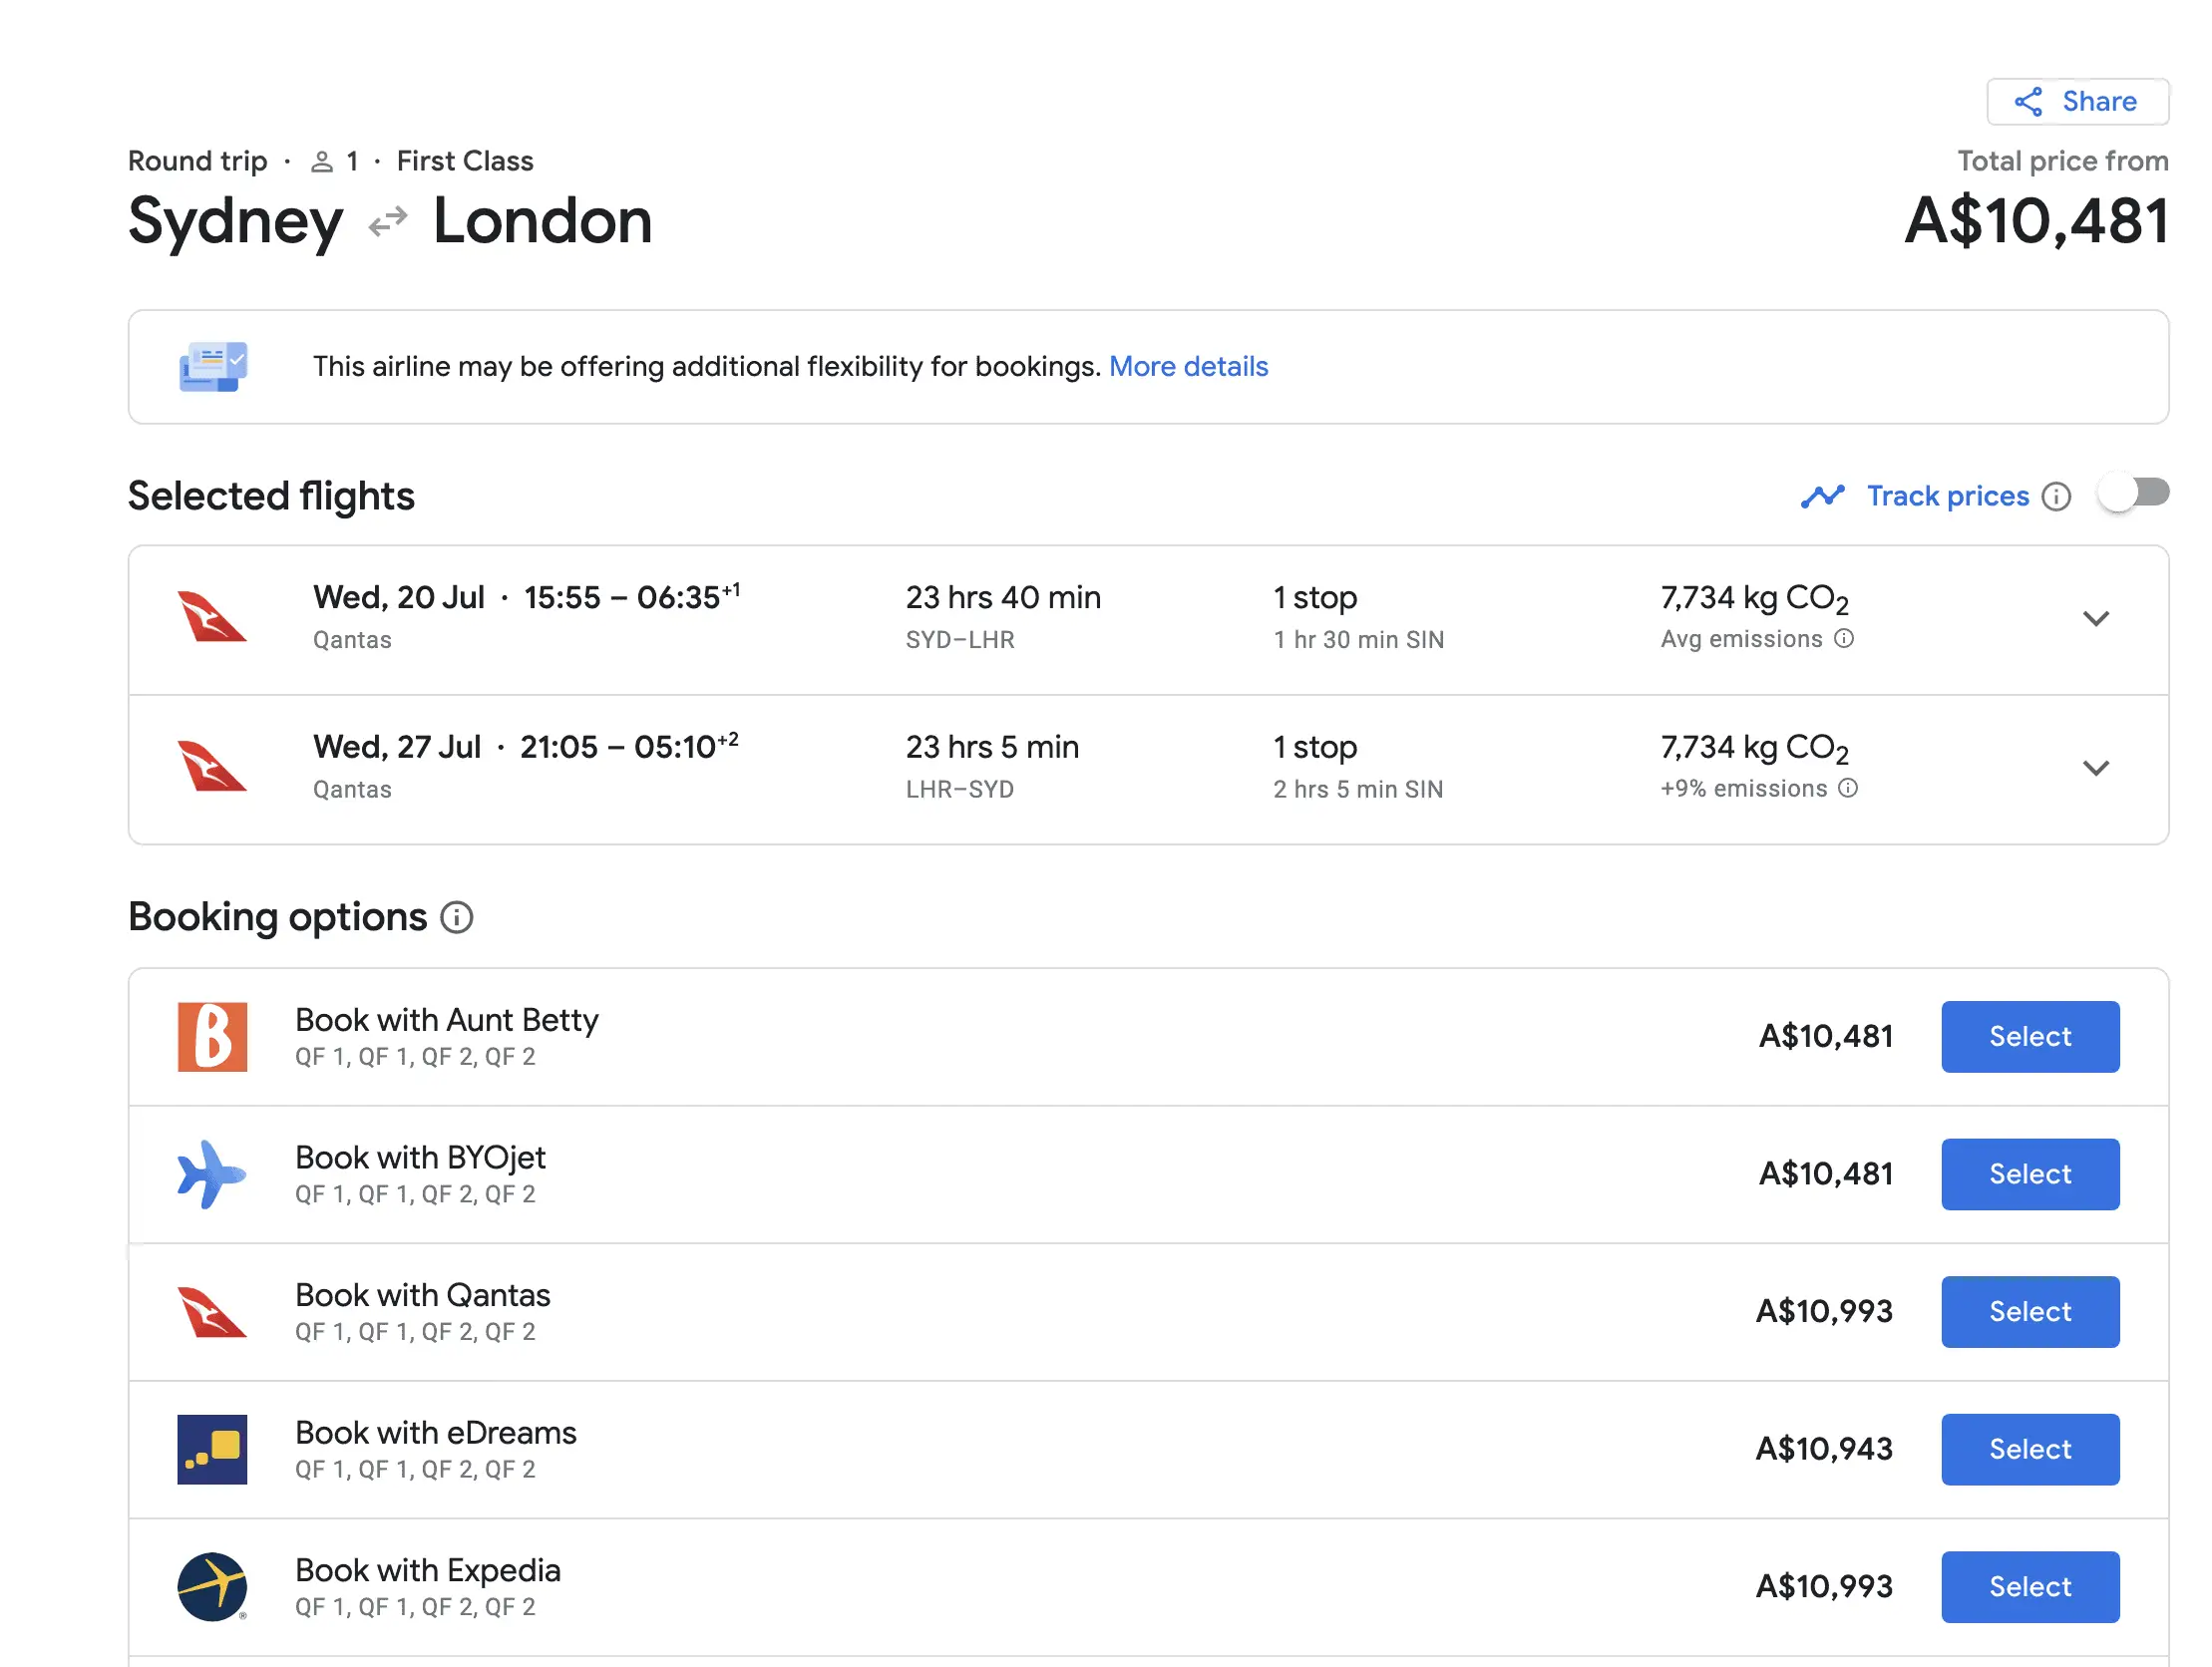Click Avg emissions info icon
The height and width of the screenshot is (1667, 2212).
point(1844,638)
